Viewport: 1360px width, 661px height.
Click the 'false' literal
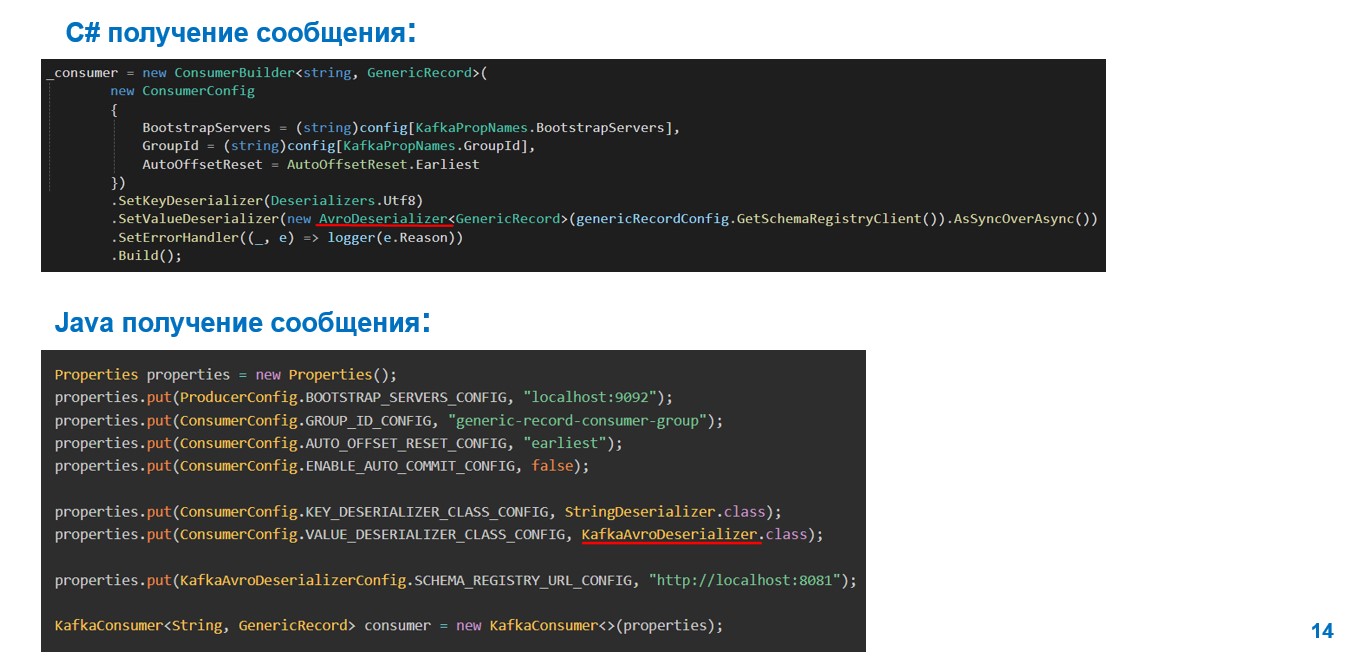click(x=552, y=466)
